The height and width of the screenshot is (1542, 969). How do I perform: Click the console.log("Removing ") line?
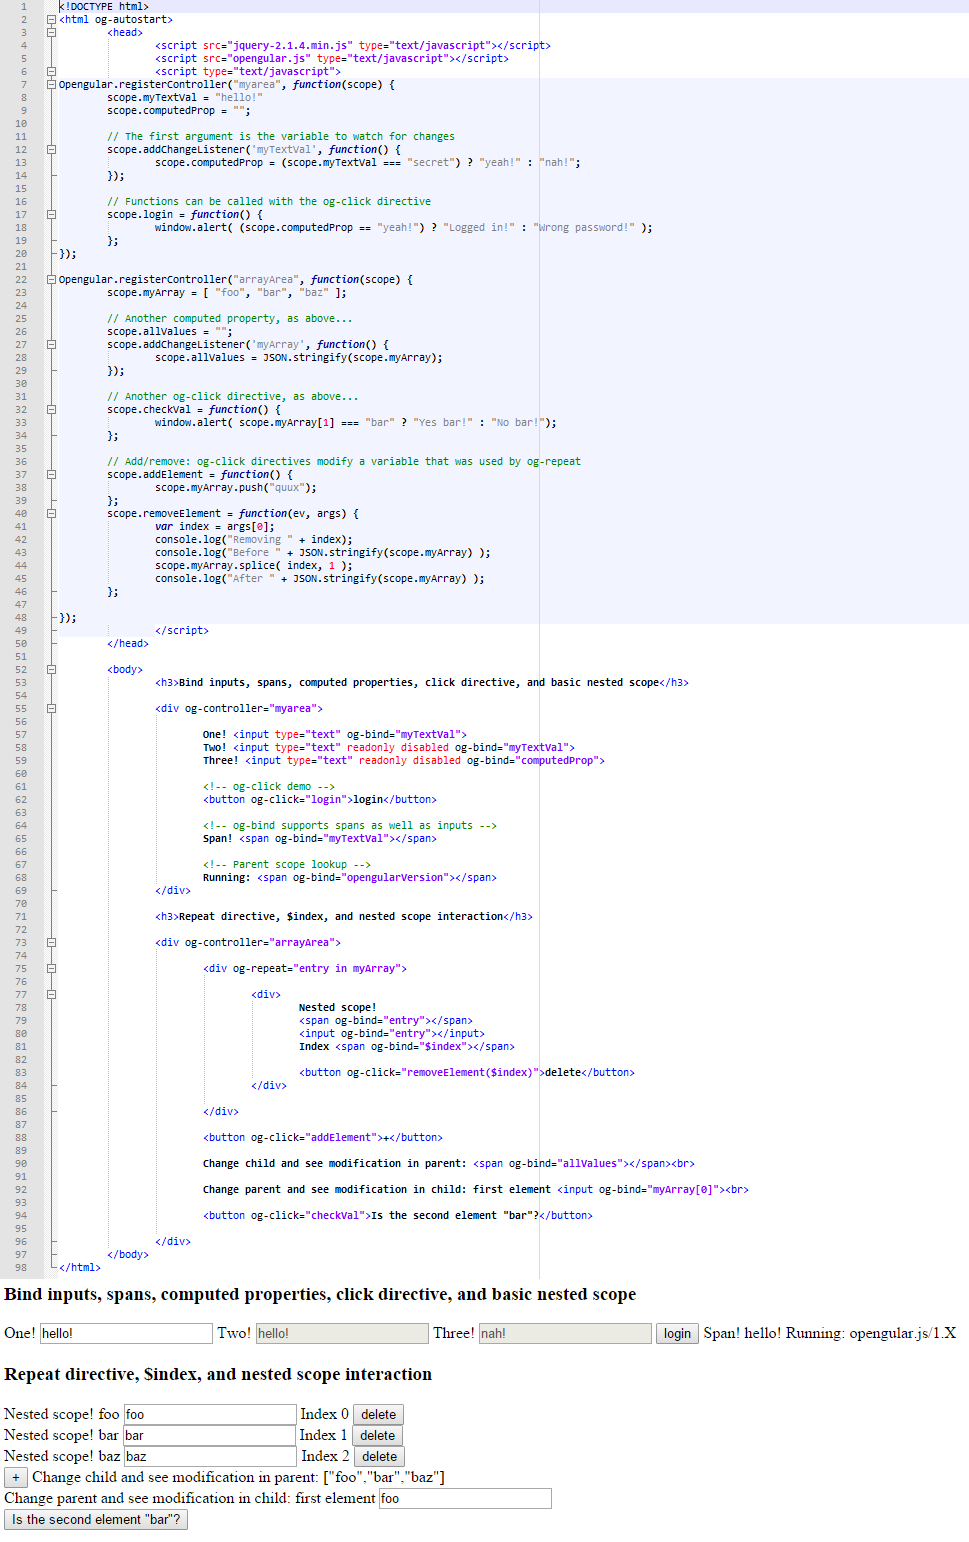[x=254, y=540]
